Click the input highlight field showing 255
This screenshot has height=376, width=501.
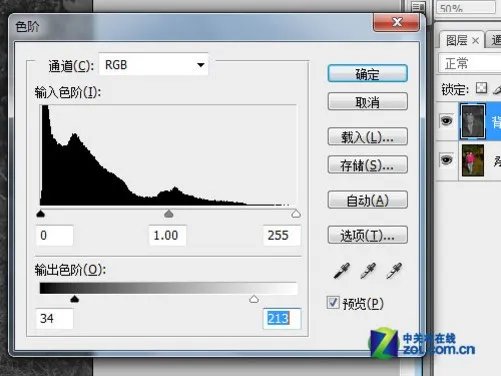point(282,236)
